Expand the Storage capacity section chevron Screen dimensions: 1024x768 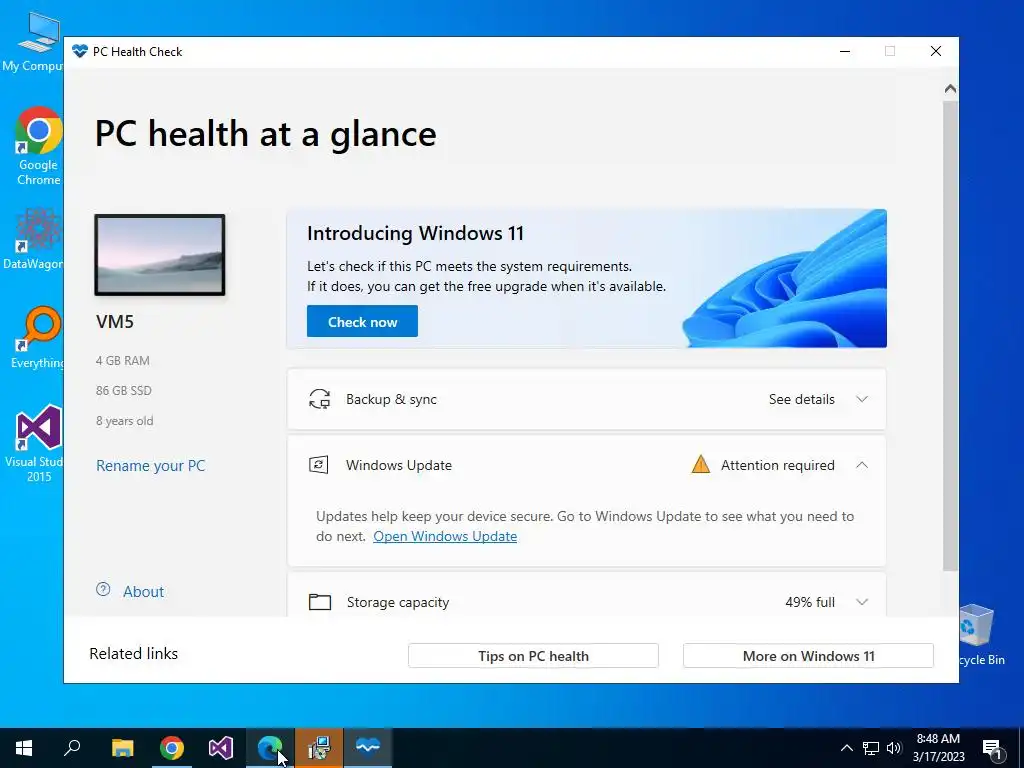[x=862, y=602]
